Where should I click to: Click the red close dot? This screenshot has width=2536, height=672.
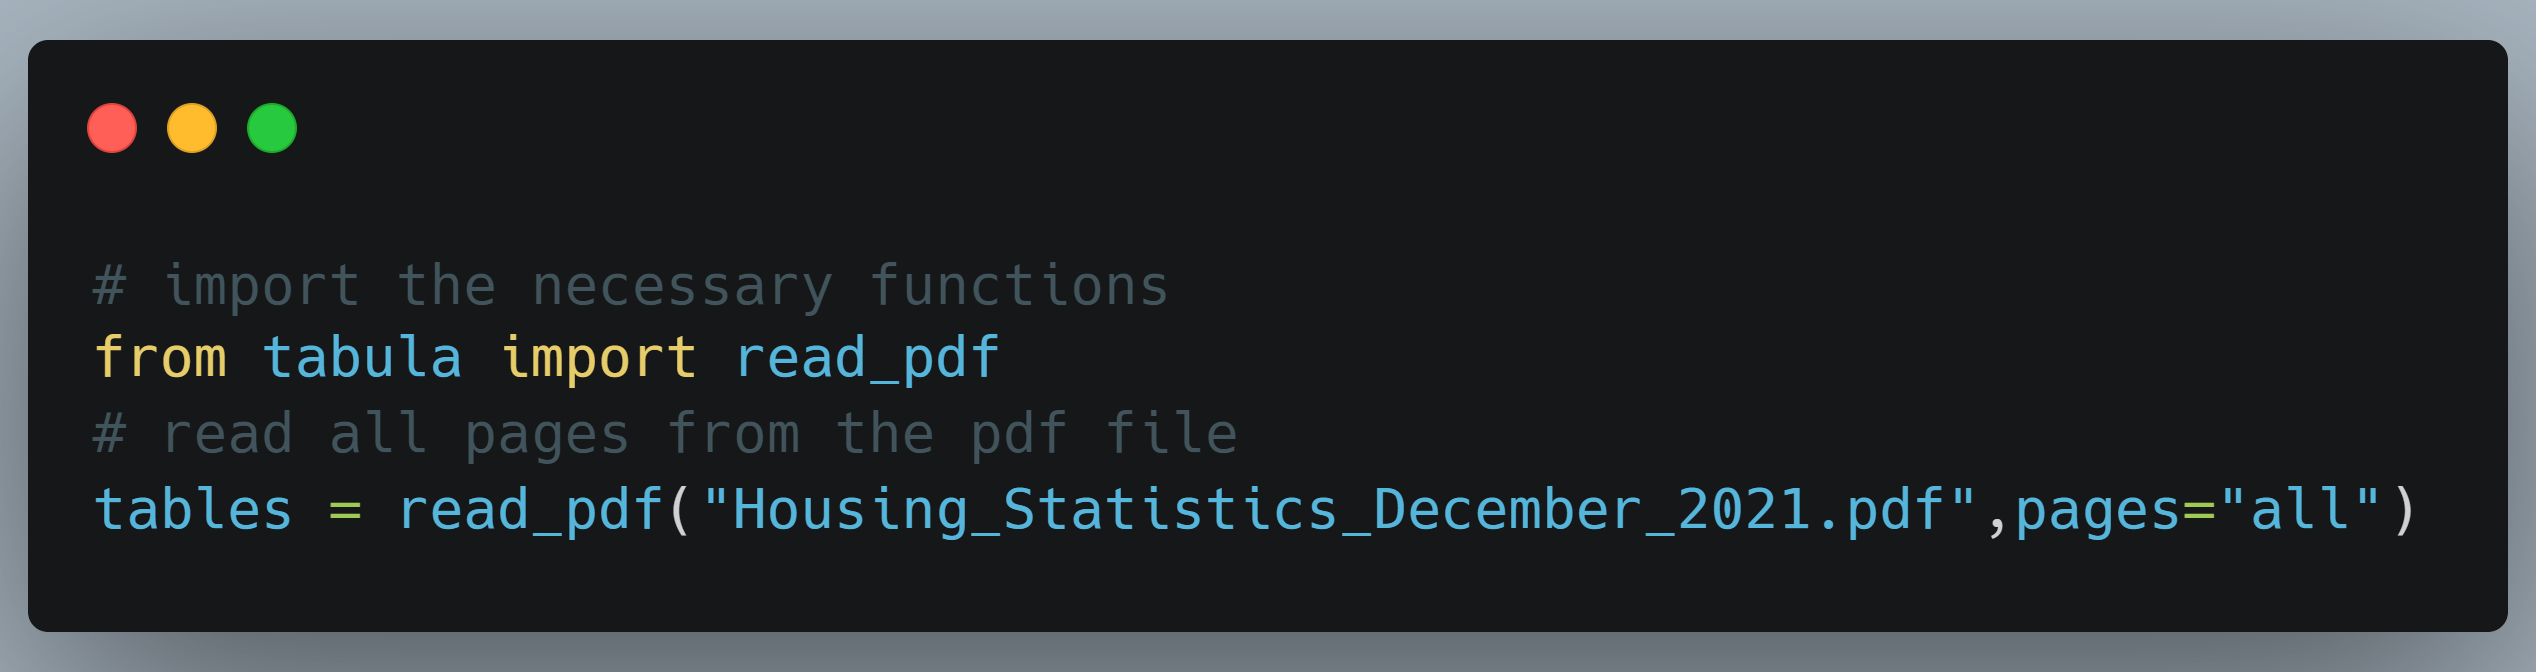click(112, 128)
